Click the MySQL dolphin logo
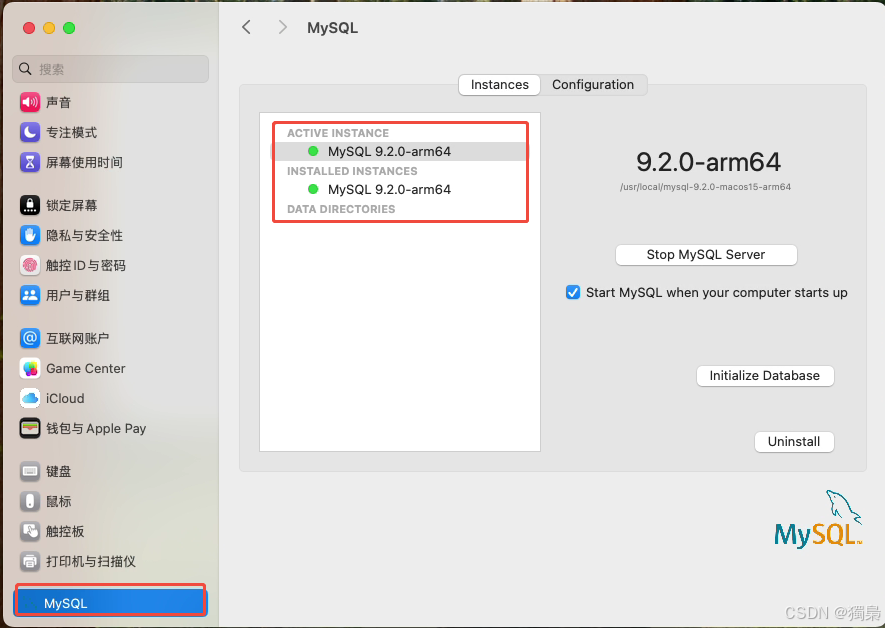 coord(818,519)
